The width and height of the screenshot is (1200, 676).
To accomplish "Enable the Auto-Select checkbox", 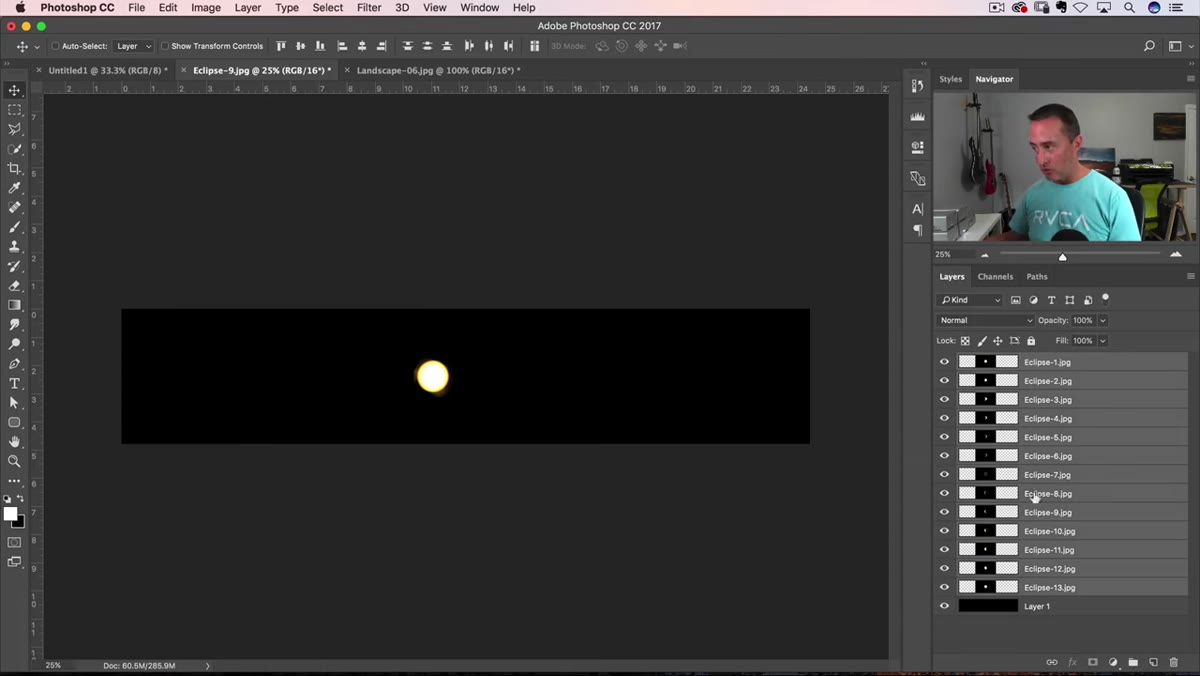I will coord(56,46).
